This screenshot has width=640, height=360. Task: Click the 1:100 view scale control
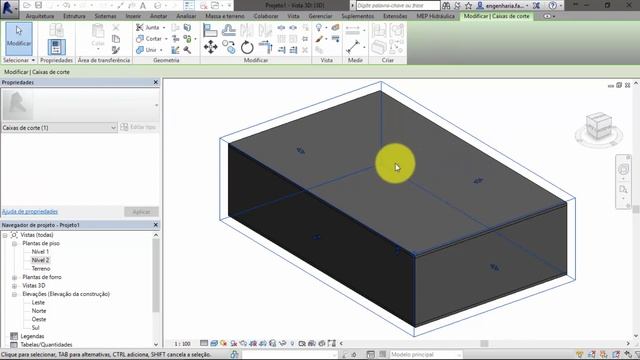click(182, 344)
